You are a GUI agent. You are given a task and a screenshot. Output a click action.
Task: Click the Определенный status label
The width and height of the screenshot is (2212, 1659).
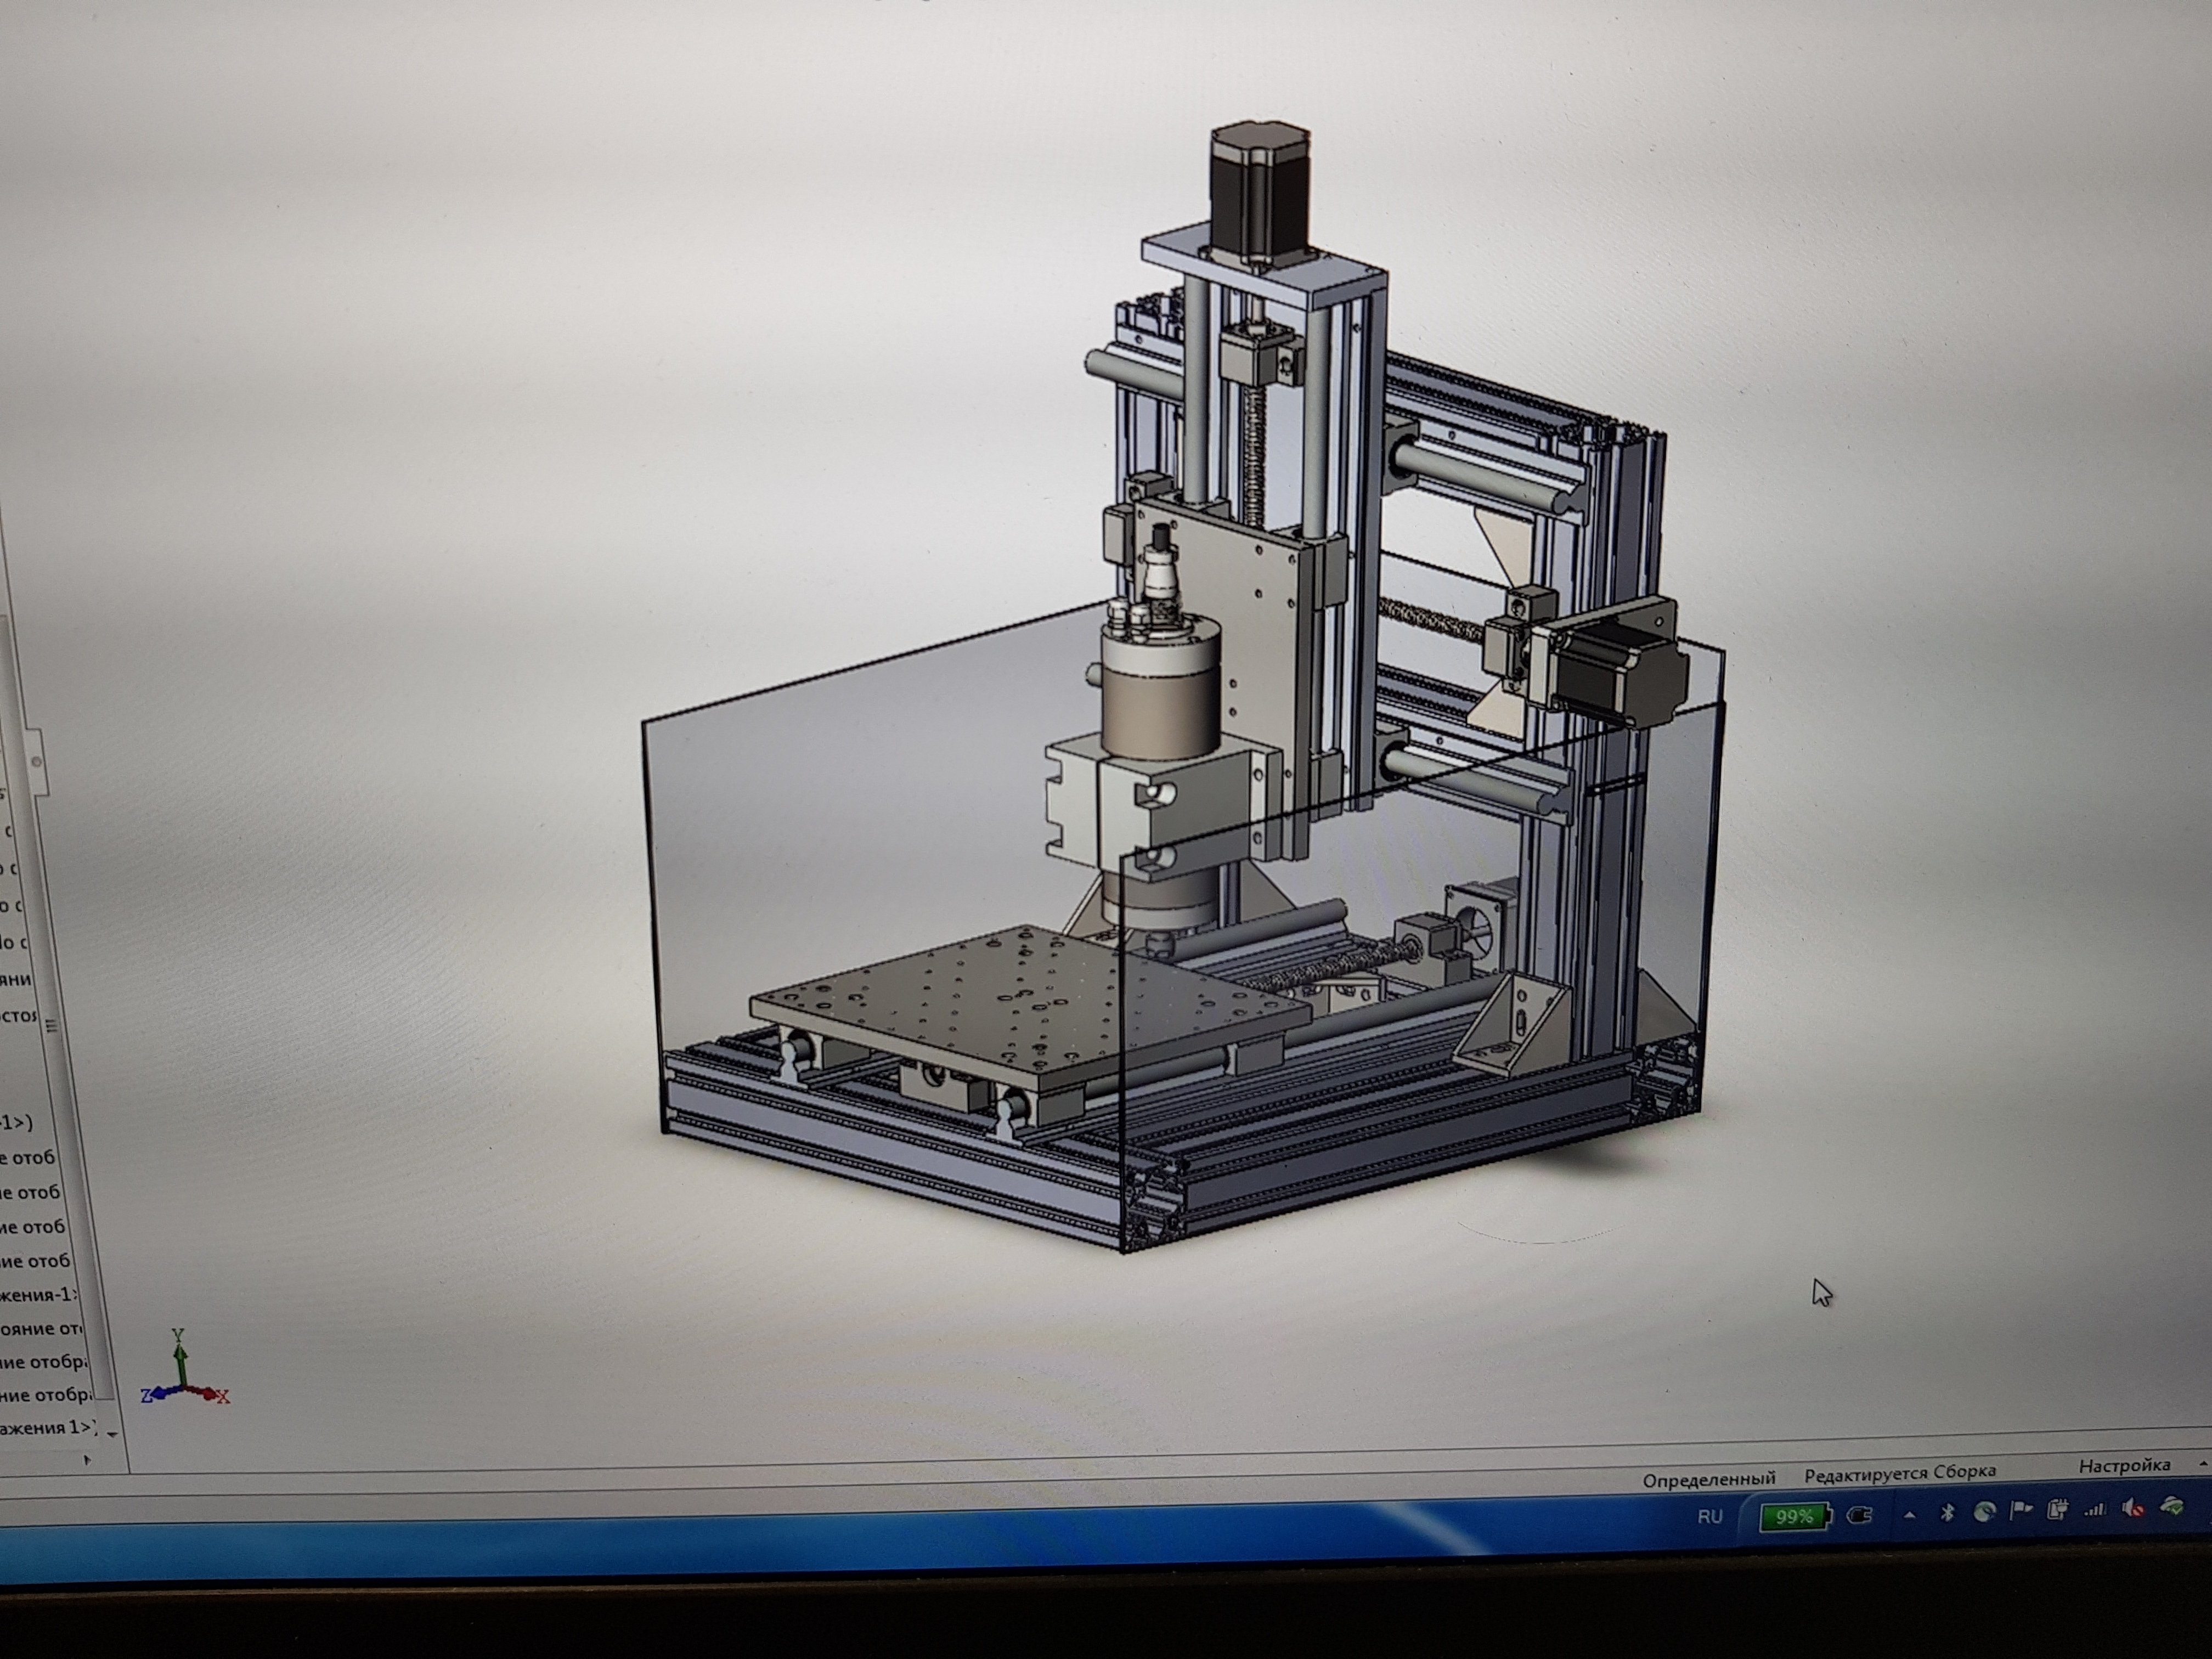pyautogui.click(x=1709, y=1478)
